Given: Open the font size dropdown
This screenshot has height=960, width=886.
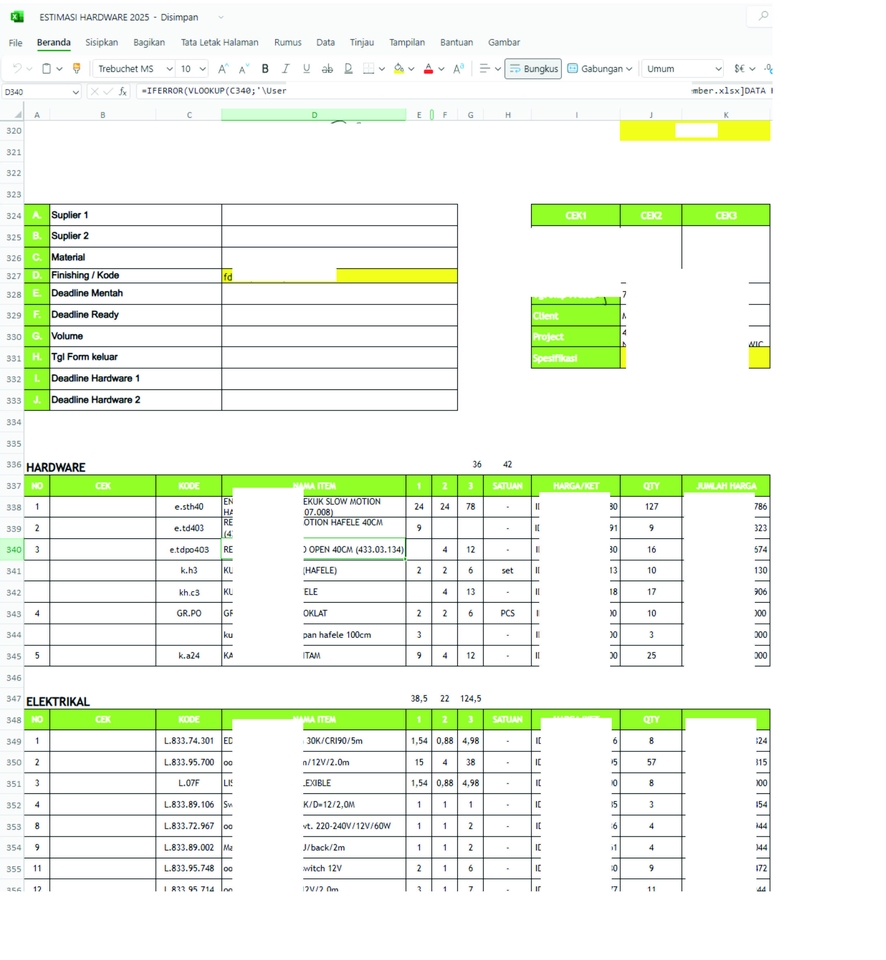Looking at the screenshot, I should (190, 69).
